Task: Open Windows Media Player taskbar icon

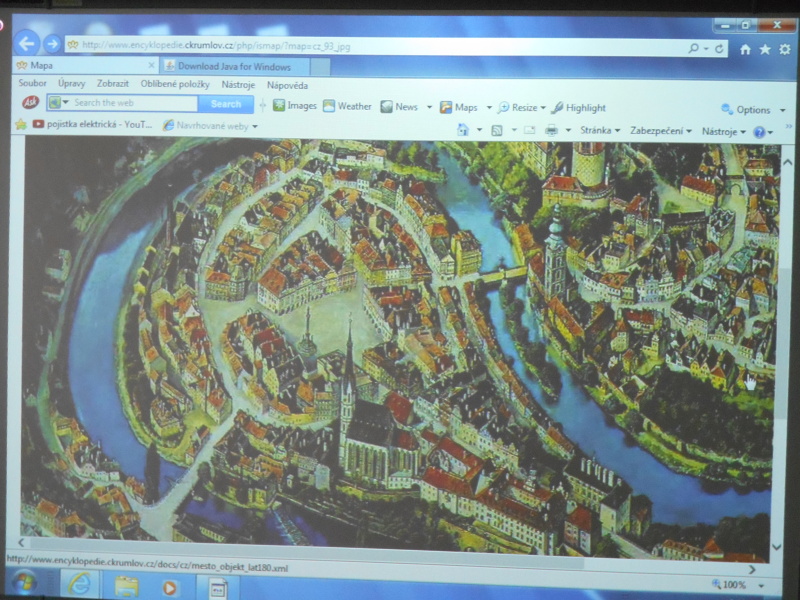Action: click(169, 588)
